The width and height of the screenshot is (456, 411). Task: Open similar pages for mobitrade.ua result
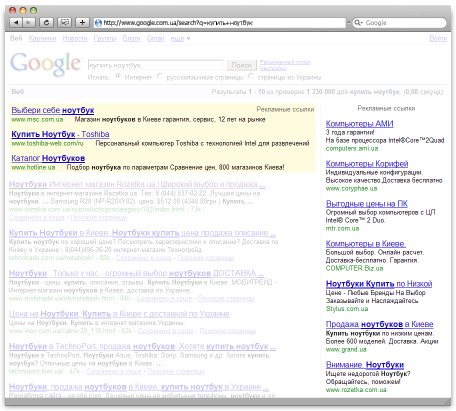tap(226, 298)
